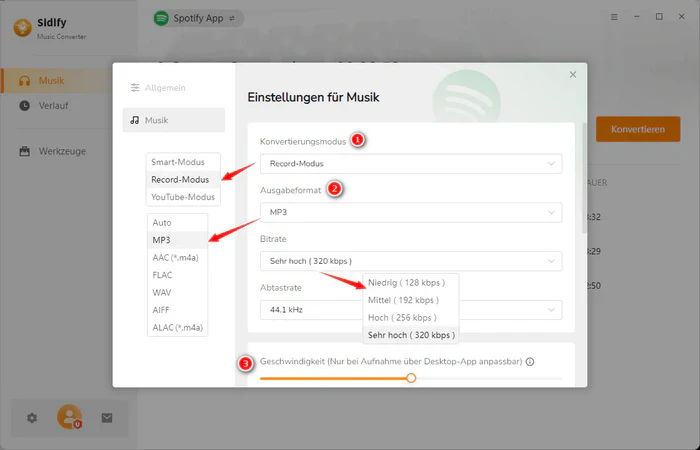Click the settings dialog vertical scrollbar
Image resolution: width=700 pixels, height=450 pixels.
tap(584, 177)
